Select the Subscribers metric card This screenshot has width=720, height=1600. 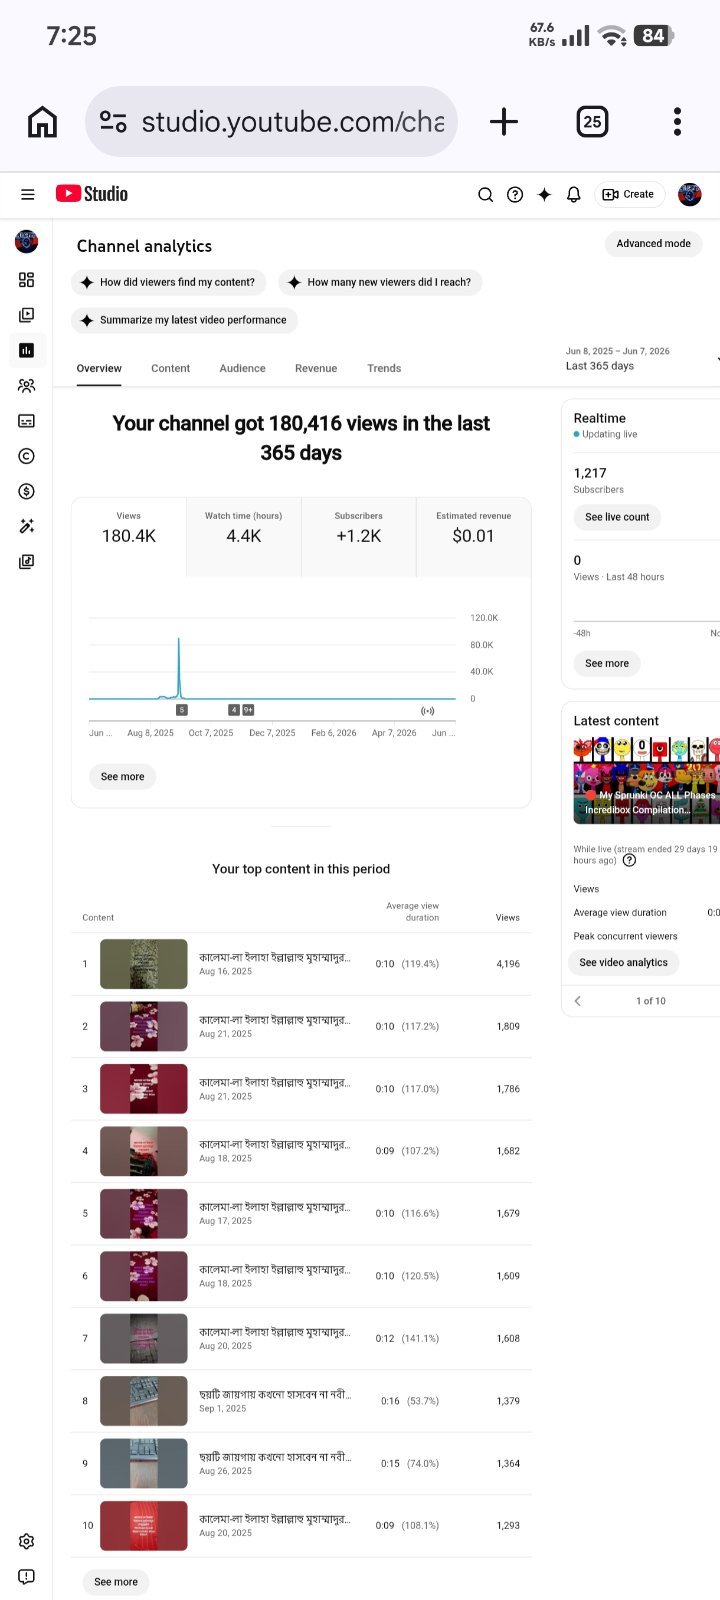click(358, 537)
